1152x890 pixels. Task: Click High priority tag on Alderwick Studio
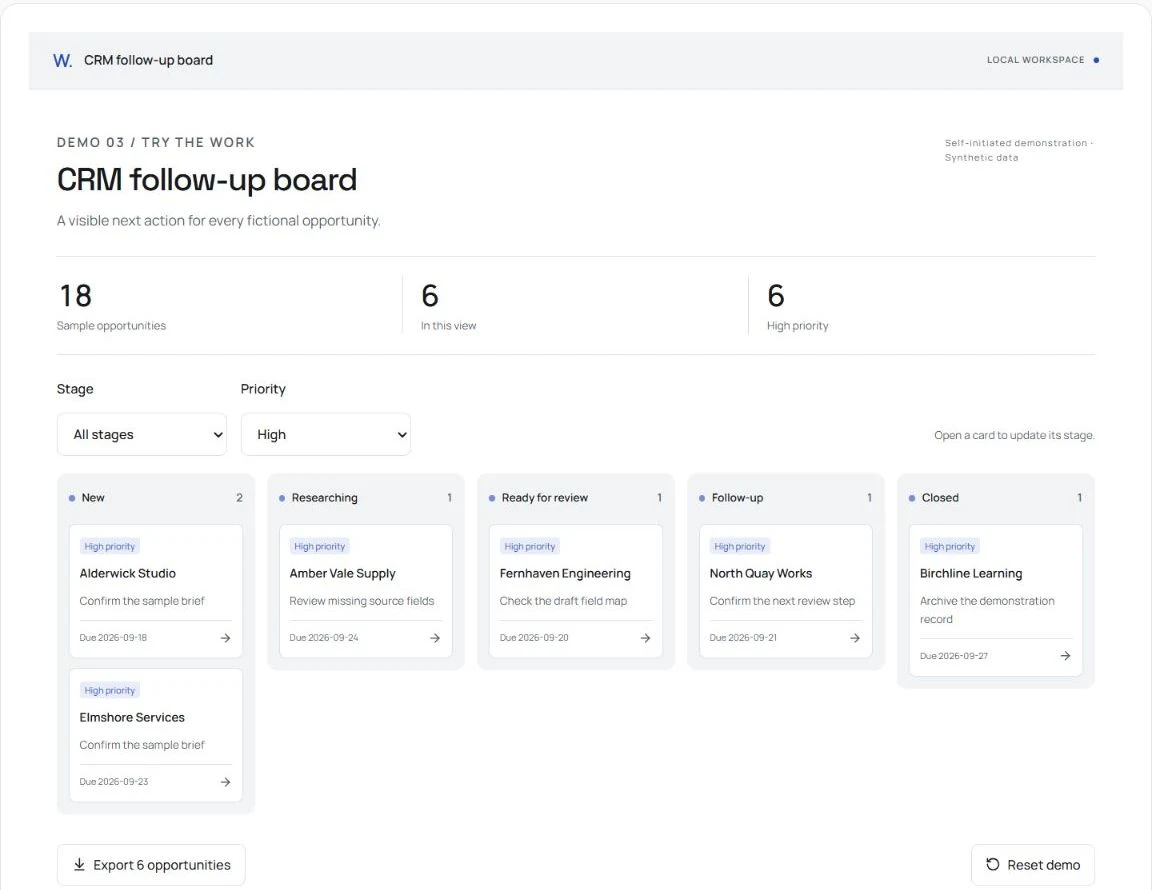tap(109, 546)
